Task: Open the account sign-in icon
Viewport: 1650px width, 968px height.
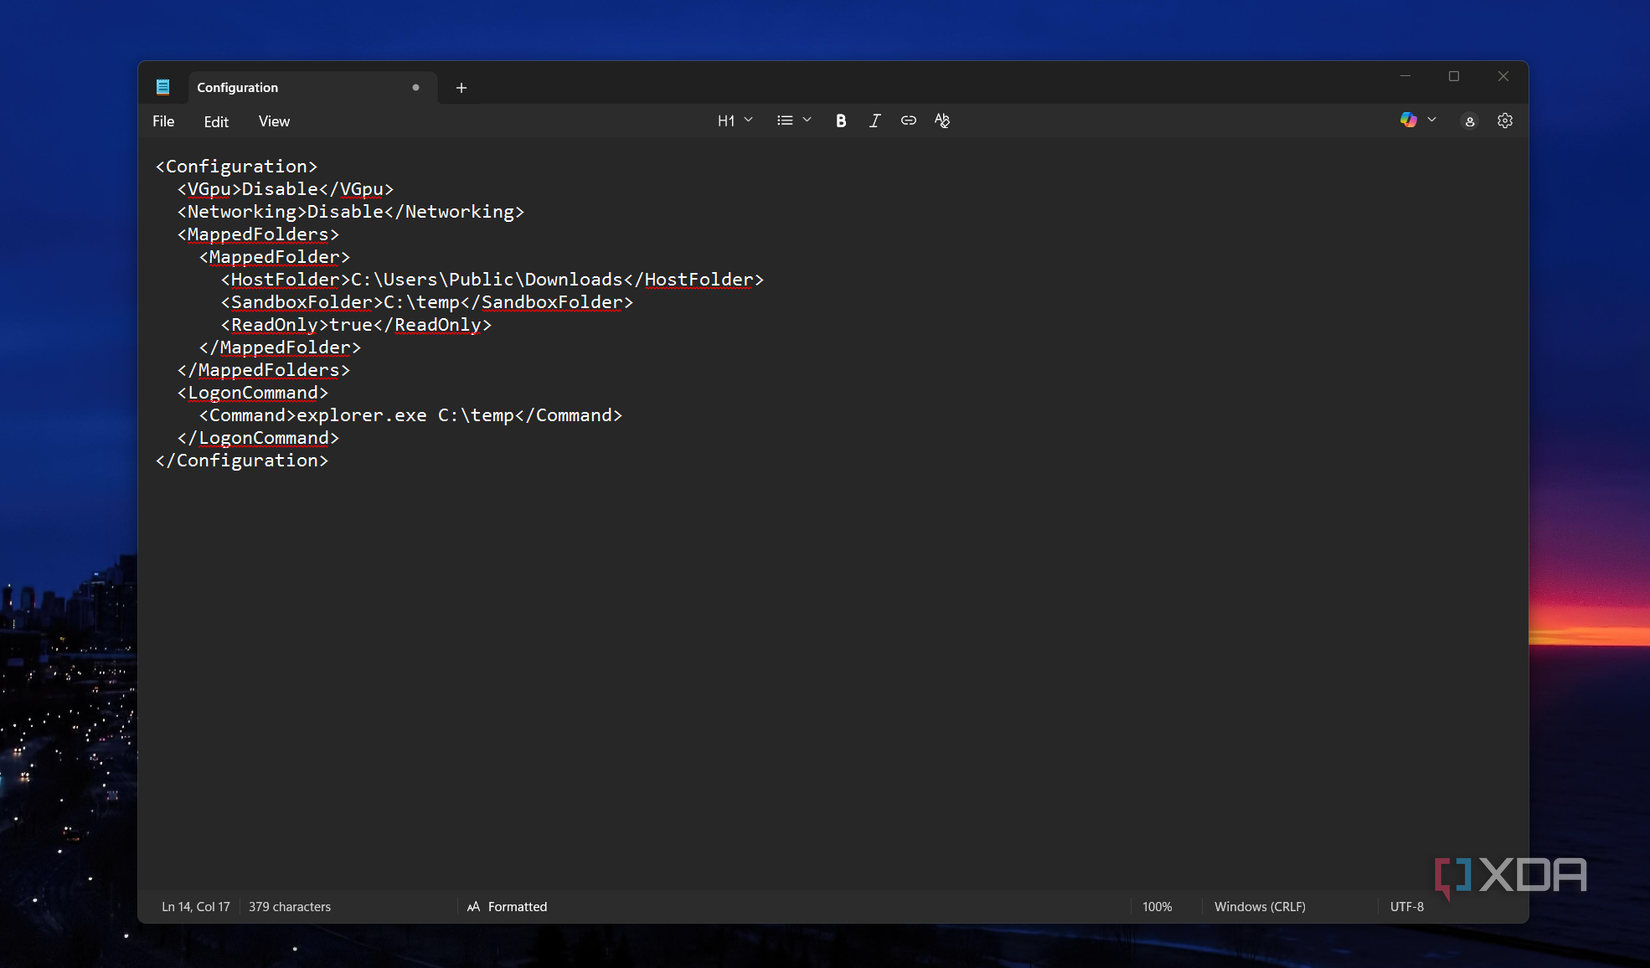Action: [x=1469, y=121]
